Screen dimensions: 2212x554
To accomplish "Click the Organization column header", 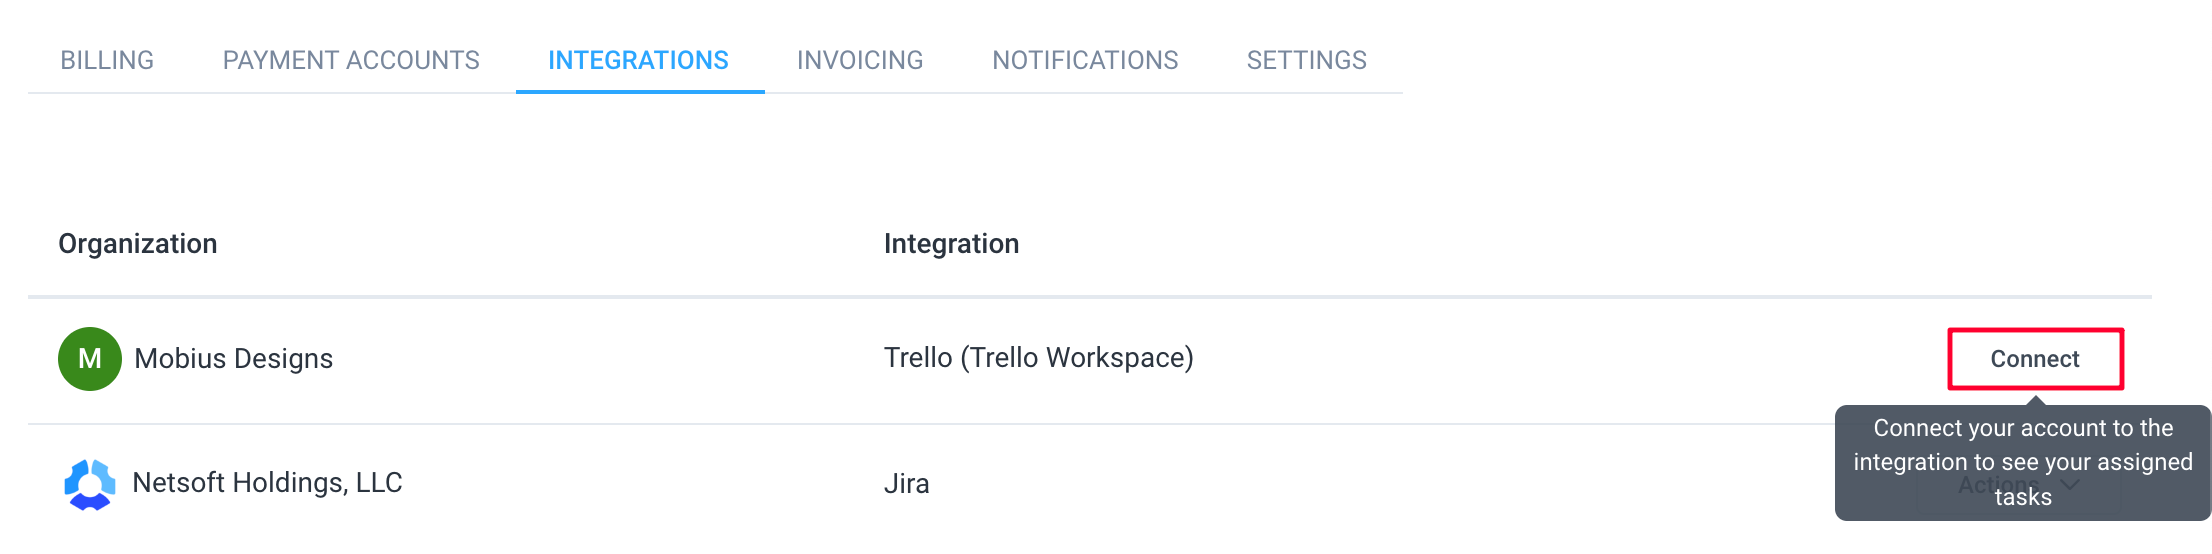I will pyautogui.click(x=138, y=244).
